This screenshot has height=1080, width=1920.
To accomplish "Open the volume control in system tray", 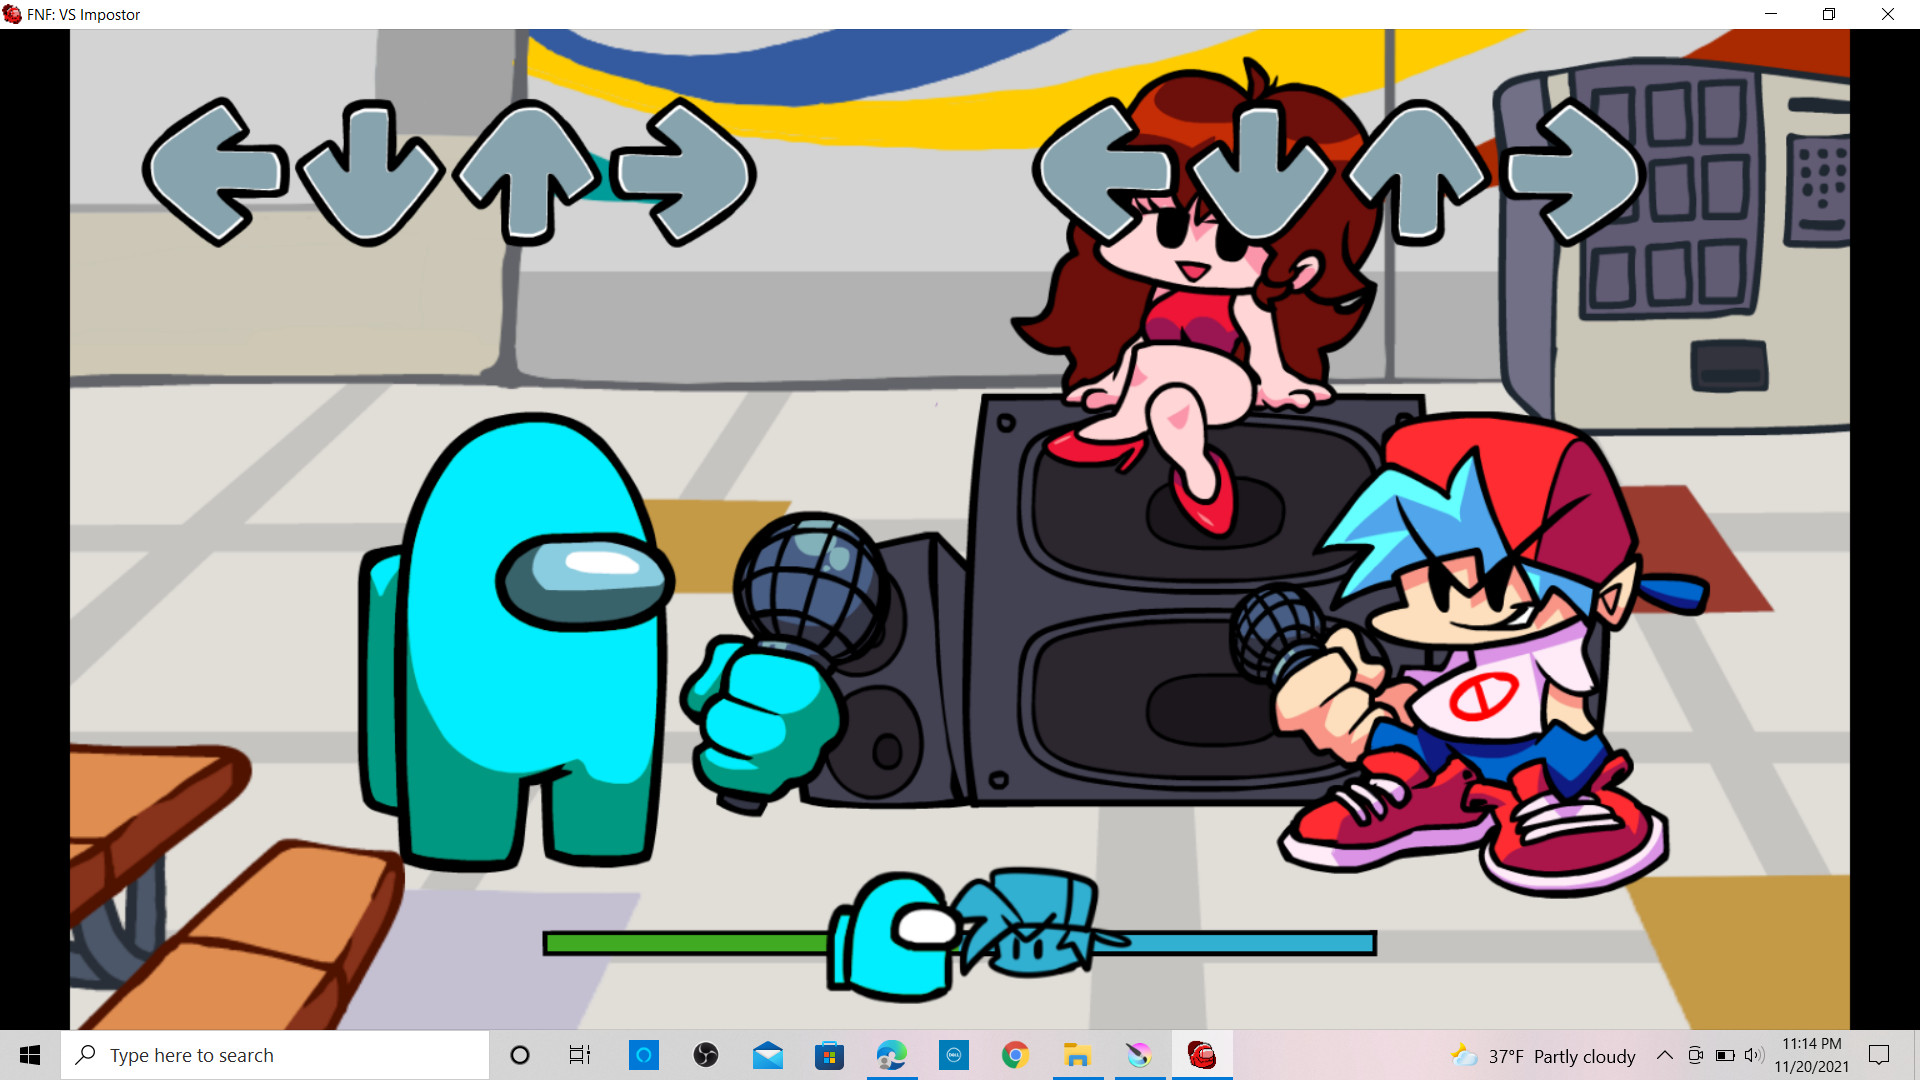I will [1754, 1055].
